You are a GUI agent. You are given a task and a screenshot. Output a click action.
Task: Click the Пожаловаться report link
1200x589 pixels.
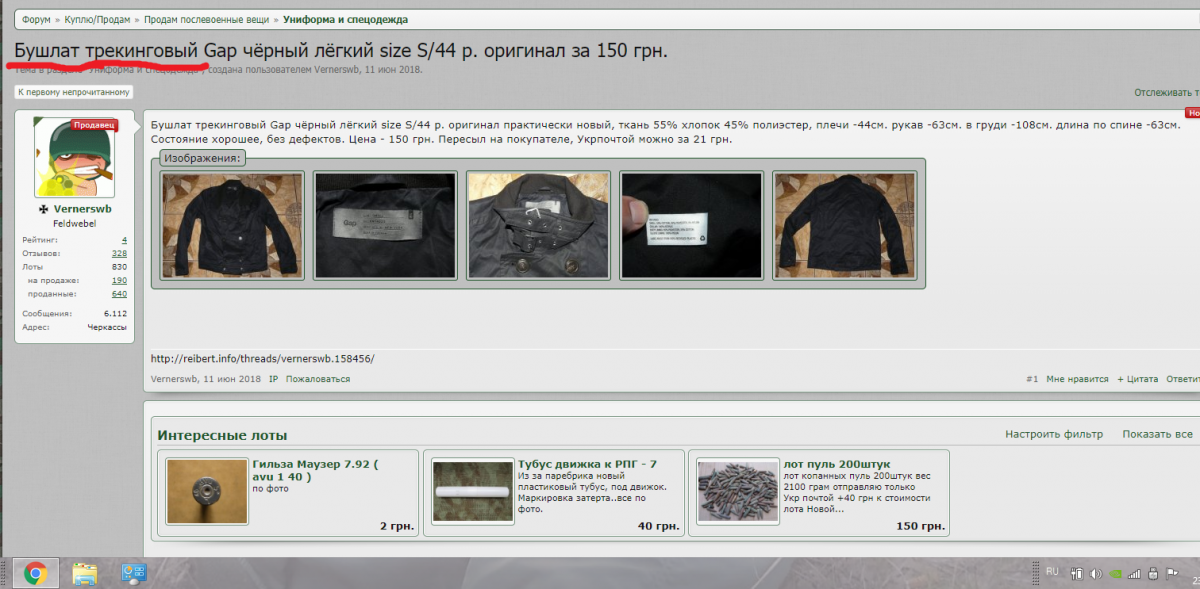(318, 379)
